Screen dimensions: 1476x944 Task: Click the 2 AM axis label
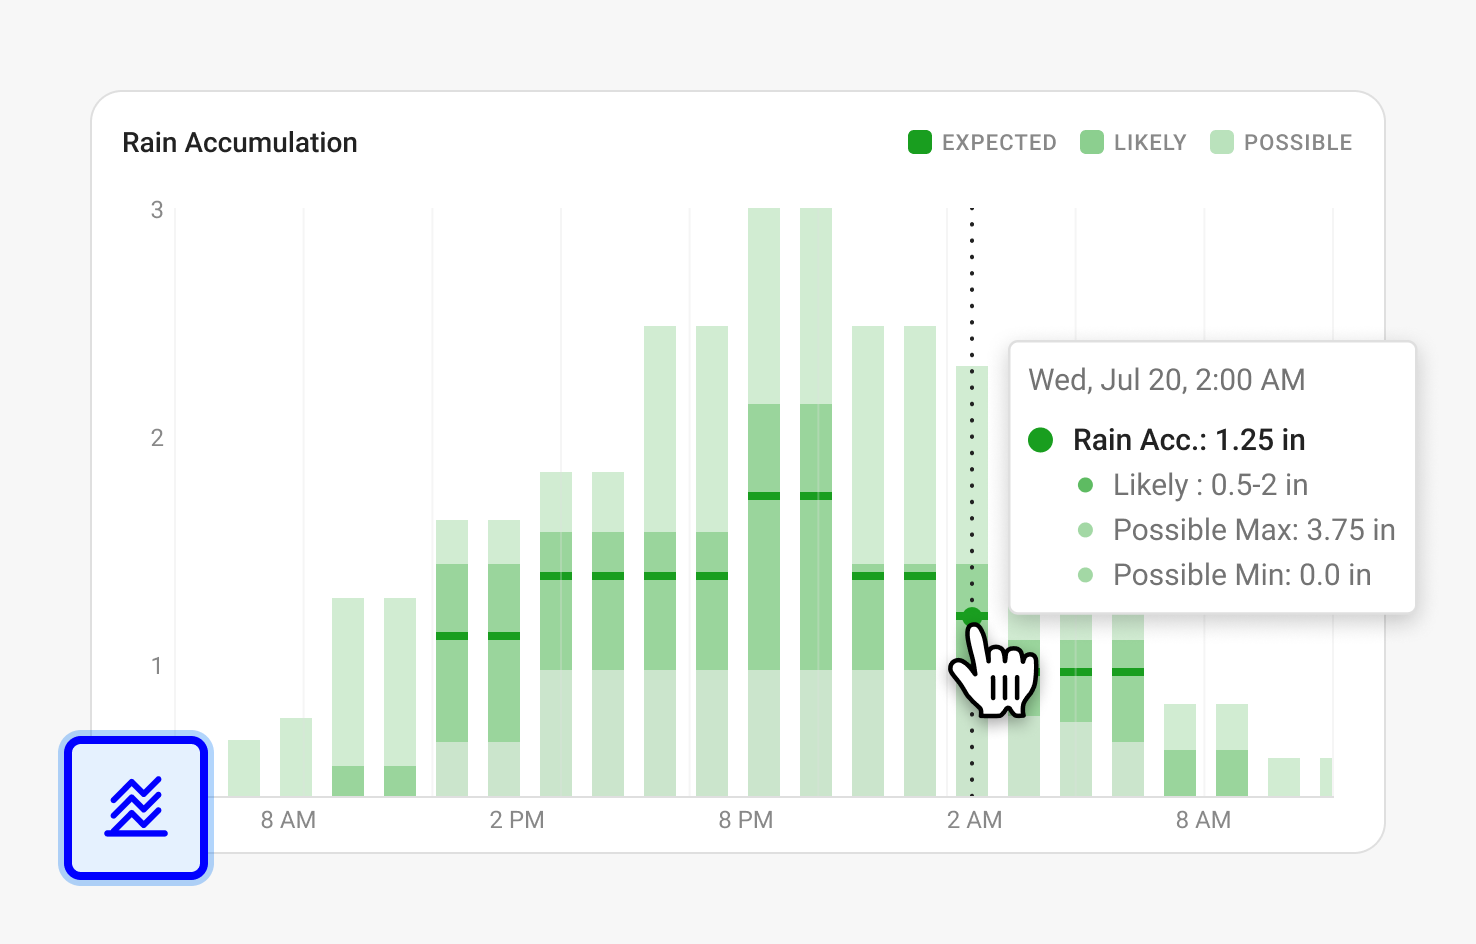point(975,820)
